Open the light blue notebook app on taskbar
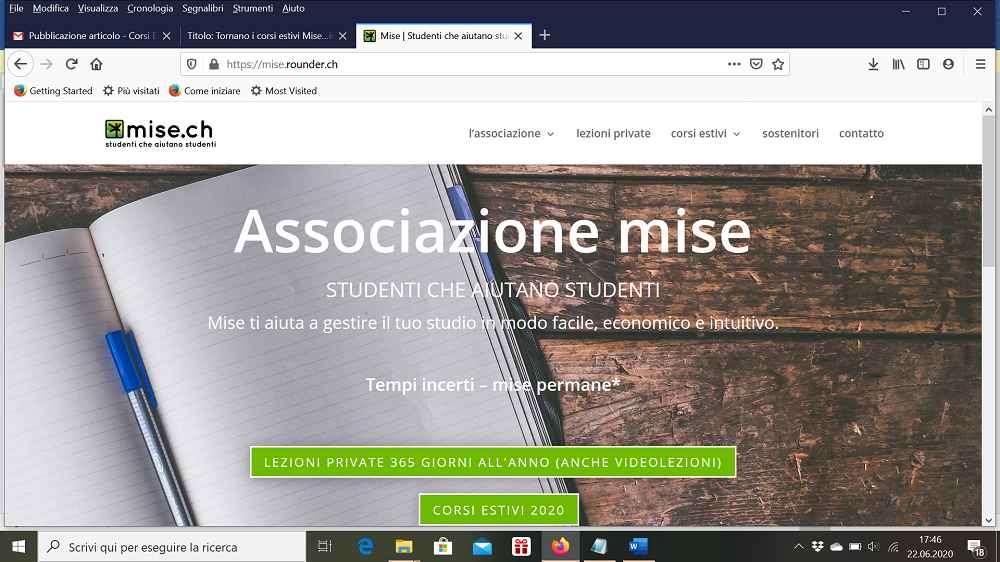Image resolution: width=1000 pixels, height=562 pixels. (x=599, y=547)
